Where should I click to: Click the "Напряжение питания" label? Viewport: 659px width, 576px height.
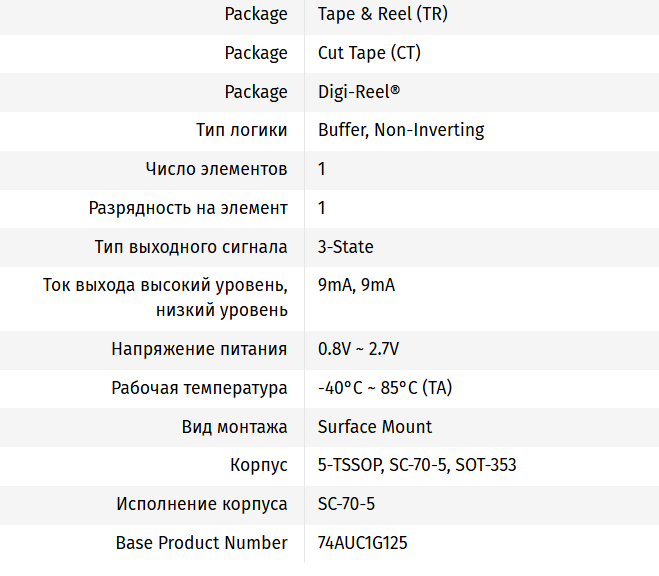click(200, 349)
